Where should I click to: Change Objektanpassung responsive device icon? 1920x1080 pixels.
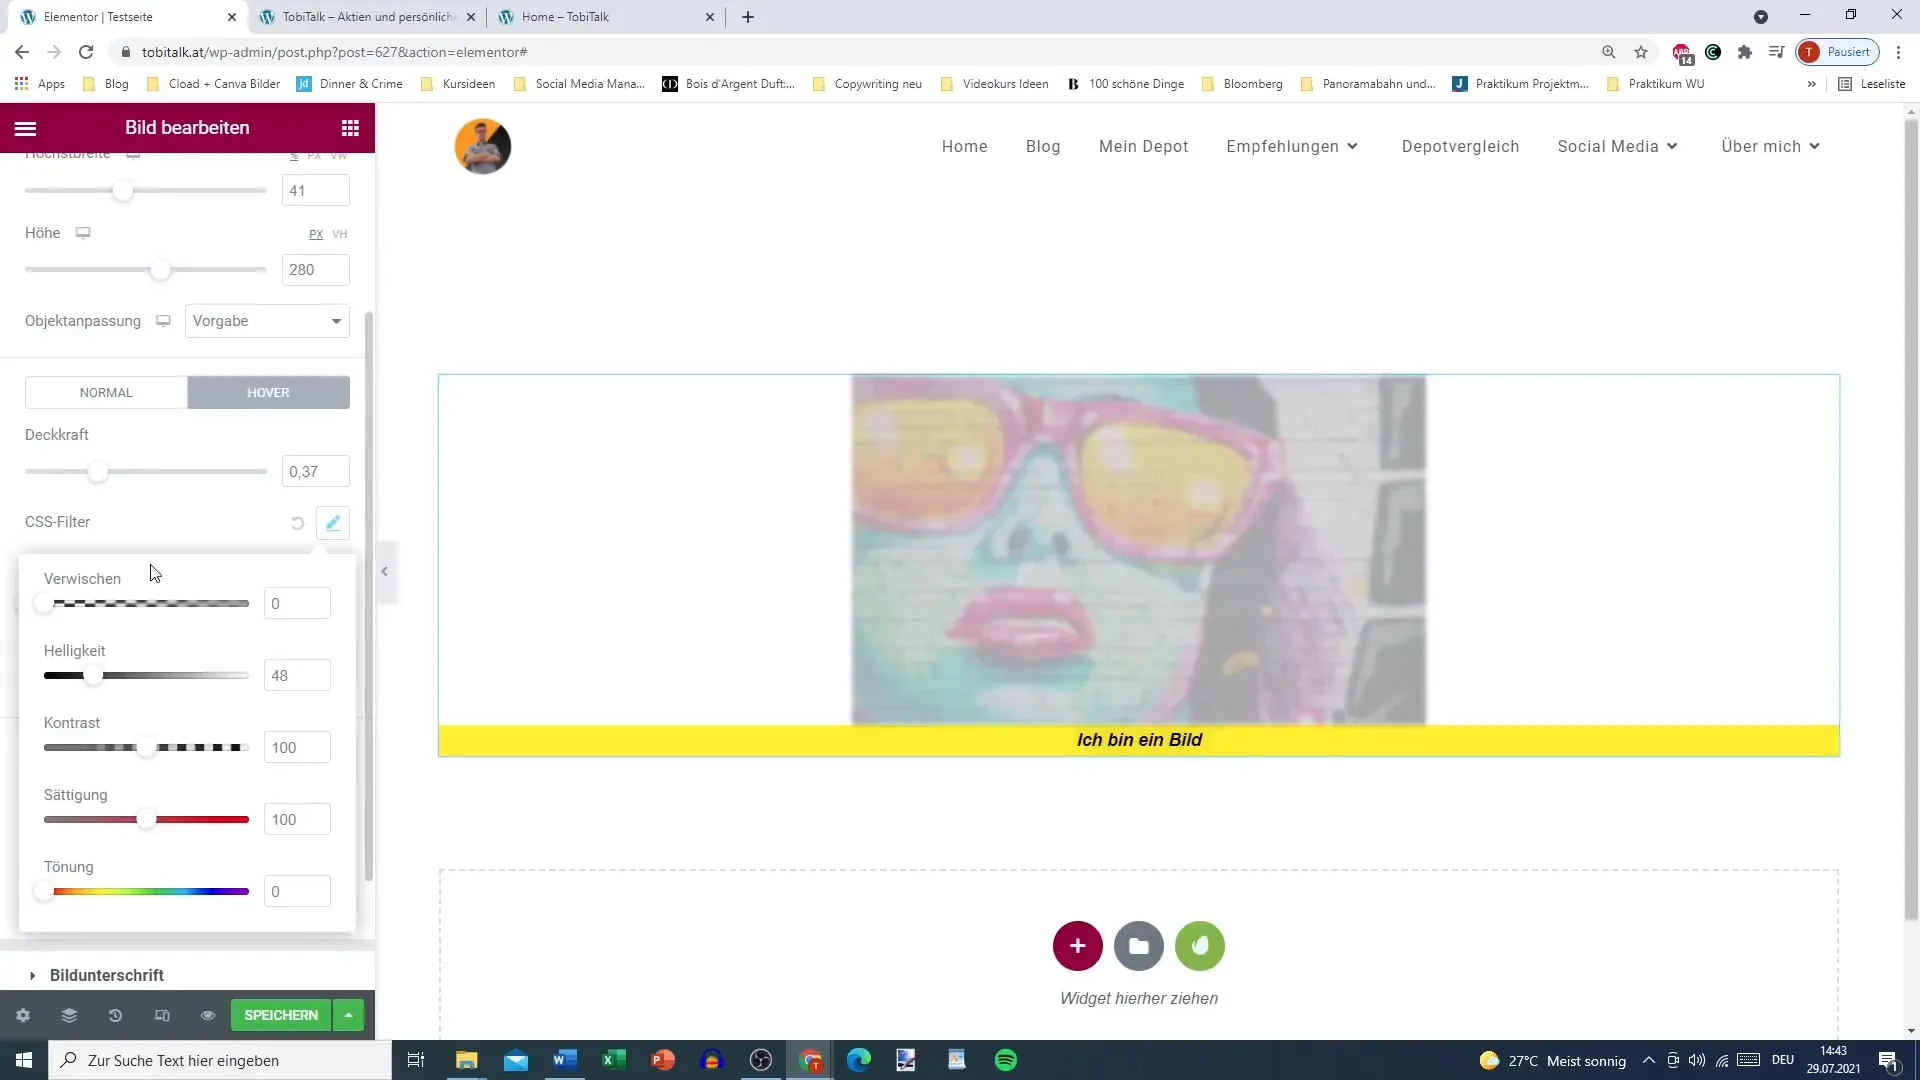pyautogui.click(x=163, y=321)
